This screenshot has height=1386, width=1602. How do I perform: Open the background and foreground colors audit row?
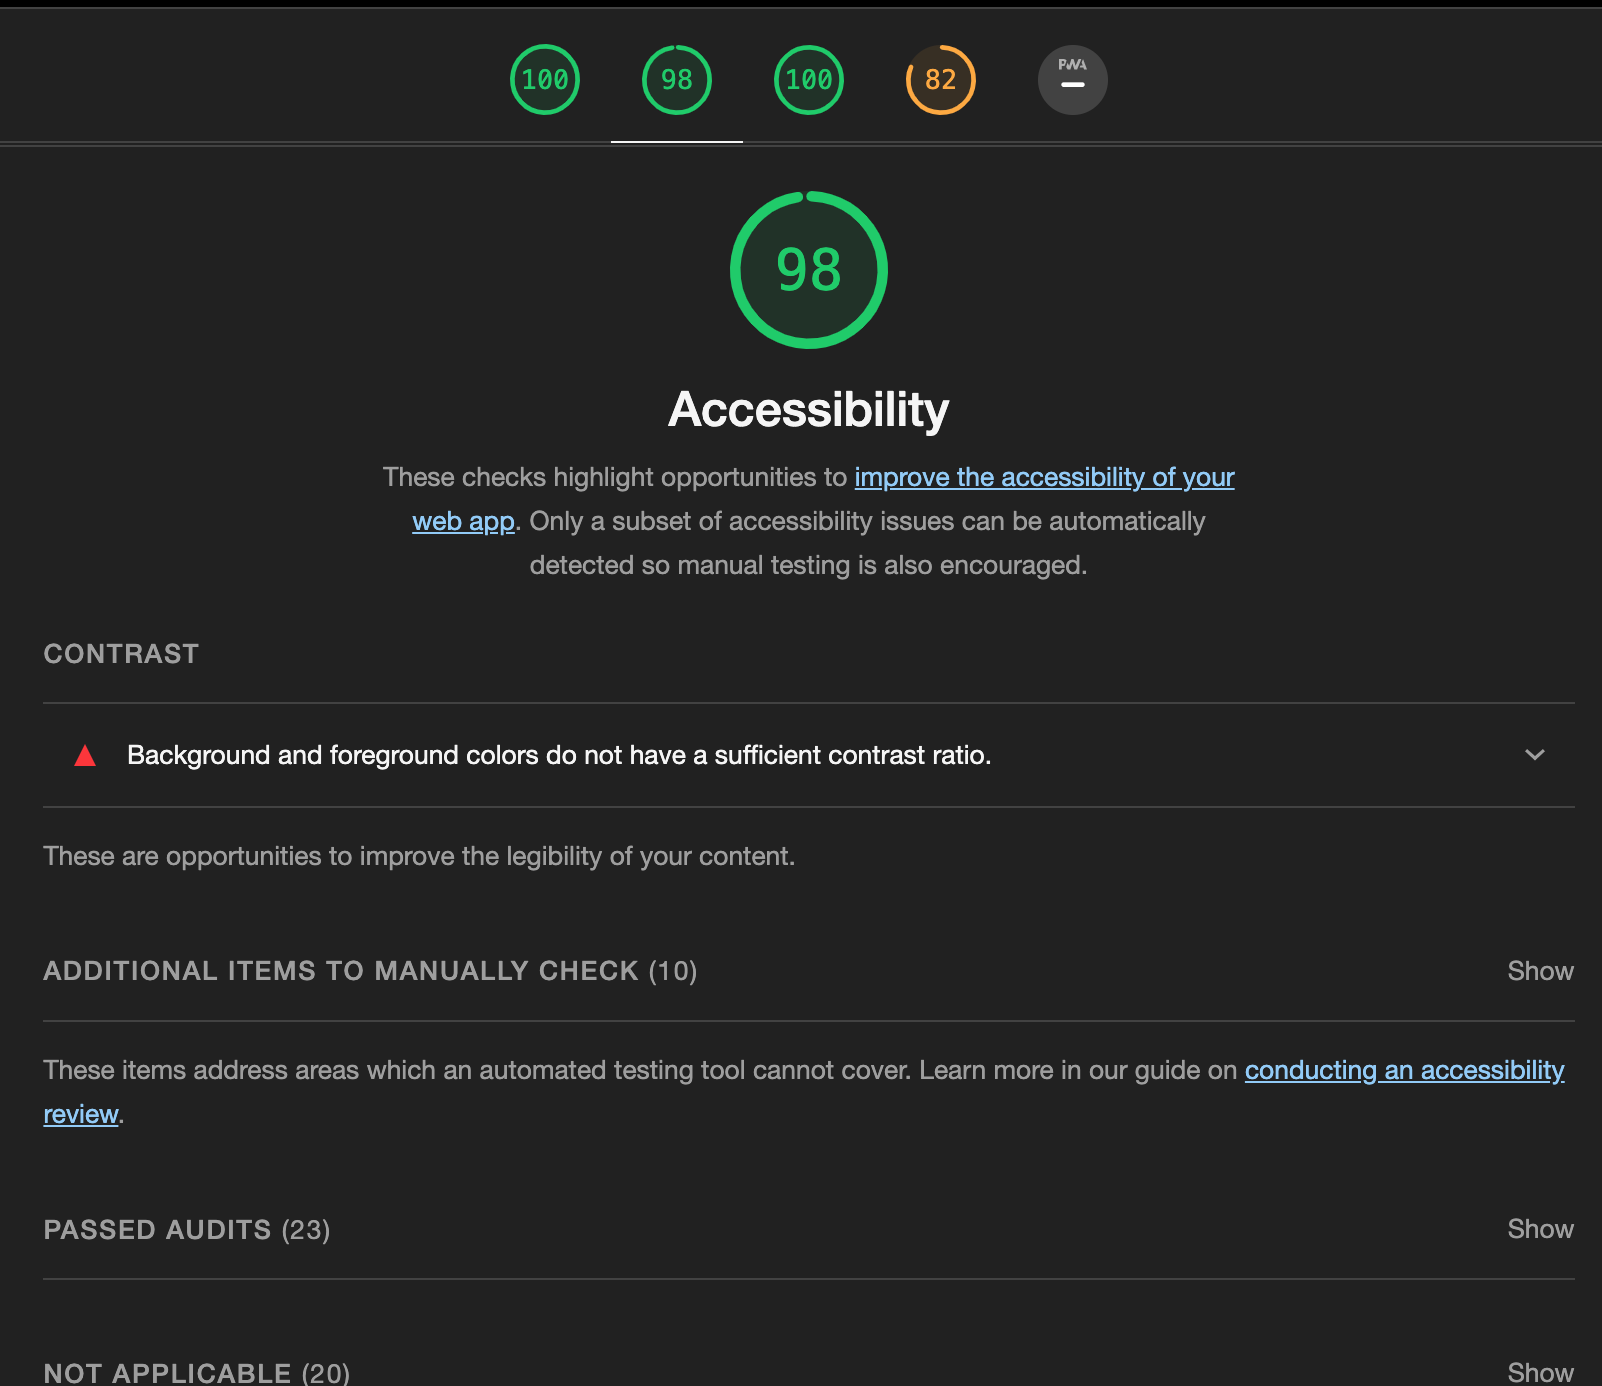809,755
